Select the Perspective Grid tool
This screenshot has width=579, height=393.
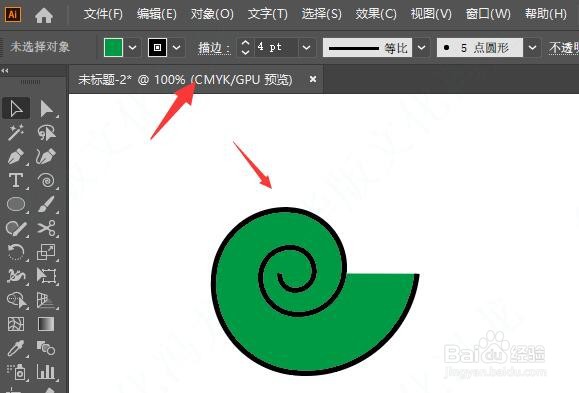tap(47, 300)
